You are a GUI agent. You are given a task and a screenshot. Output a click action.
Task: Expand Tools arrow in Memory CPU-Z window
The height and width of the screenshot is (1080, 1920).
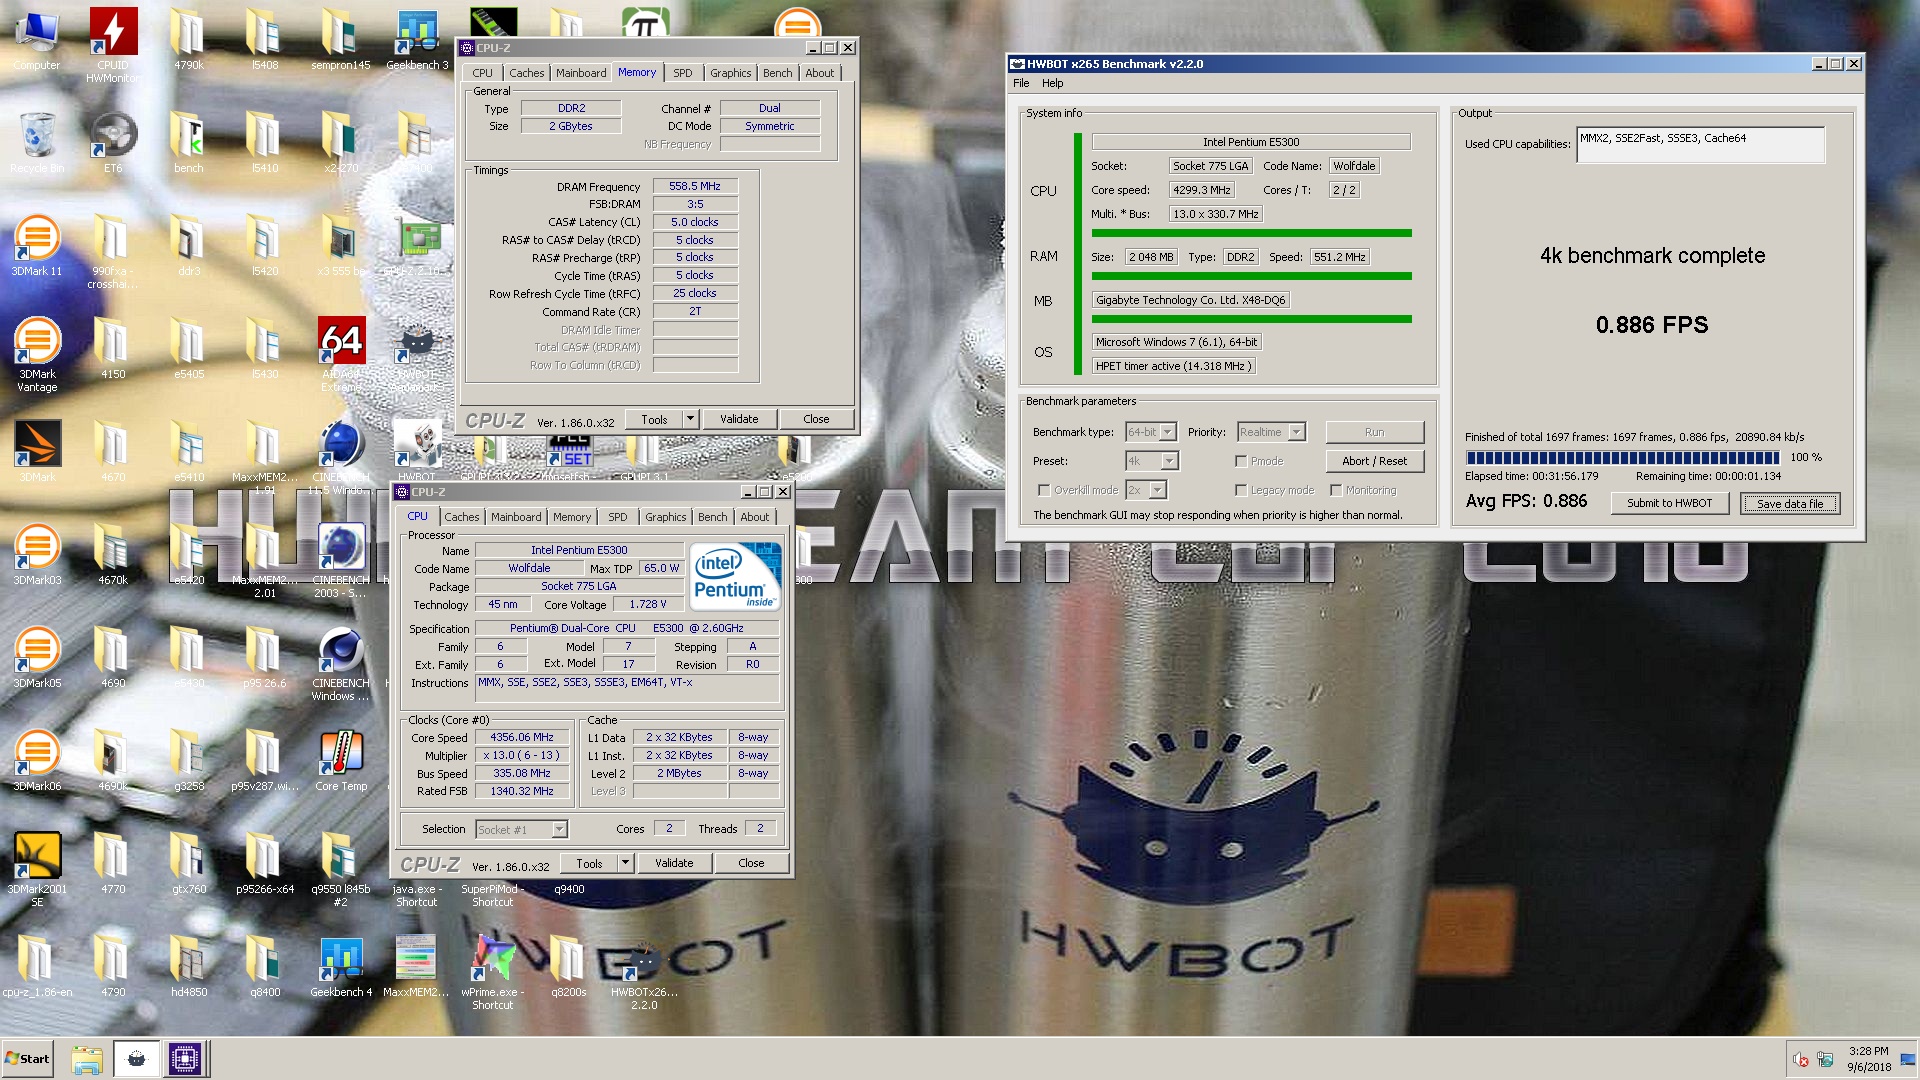690,419
